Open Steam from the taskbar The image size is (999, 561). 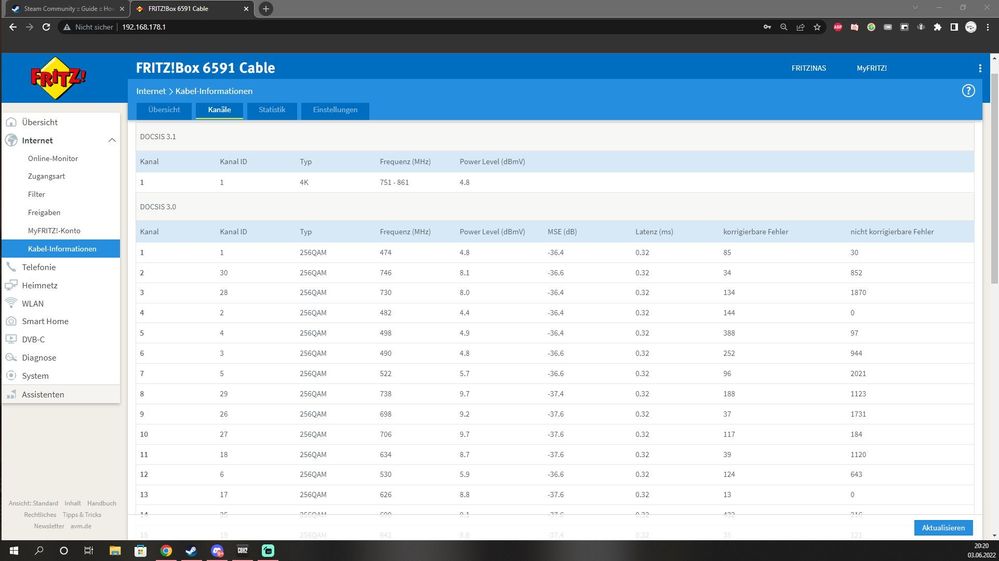[192, 550]
